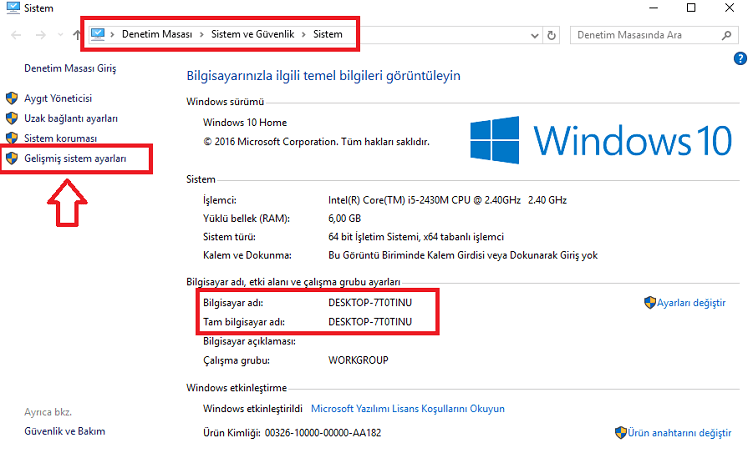Click the Windows 10 logo image

(601, 140)
